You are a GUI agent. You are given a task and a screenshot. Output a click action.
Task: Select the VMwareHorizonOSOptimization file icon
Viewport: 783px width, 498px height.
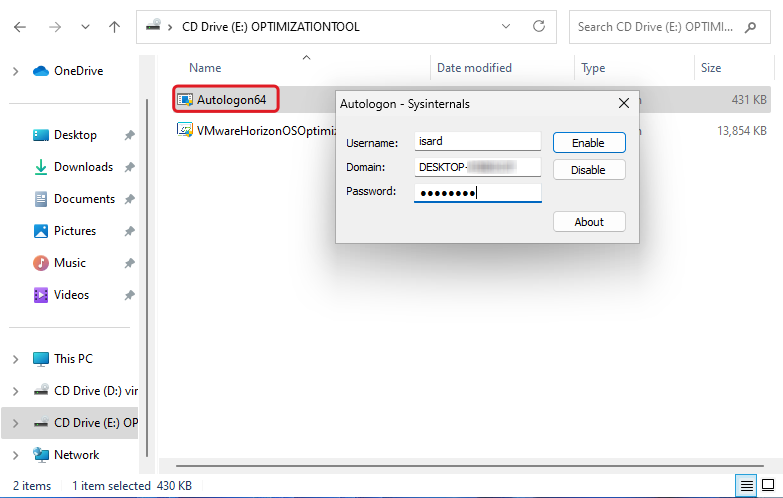pos(185,130)
